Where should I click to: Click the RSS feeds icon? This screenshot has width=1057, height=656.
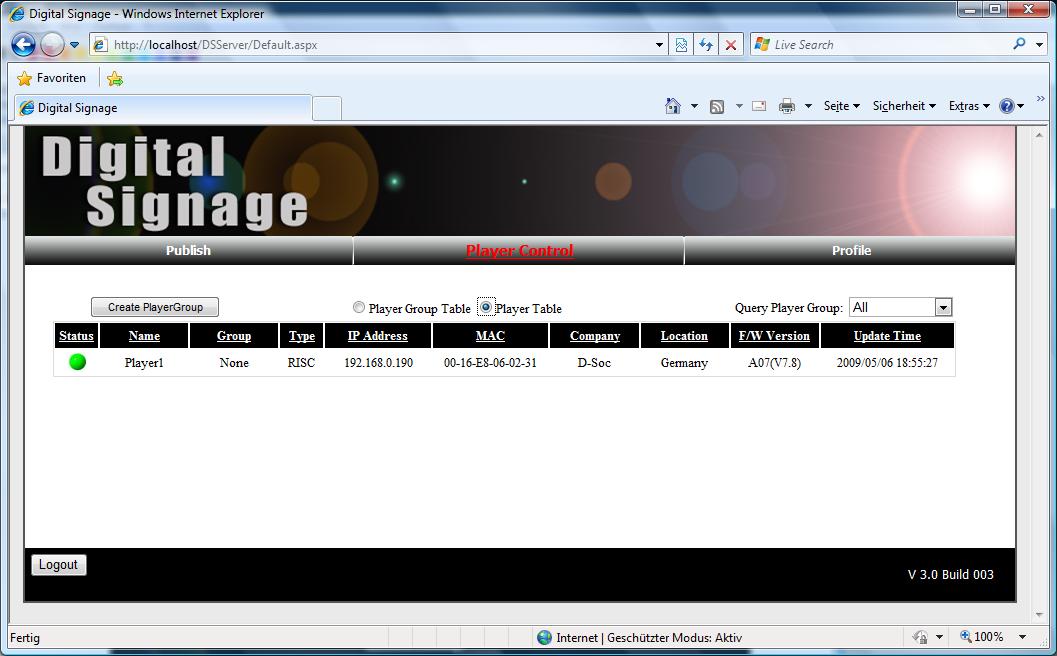coord(717,106)
